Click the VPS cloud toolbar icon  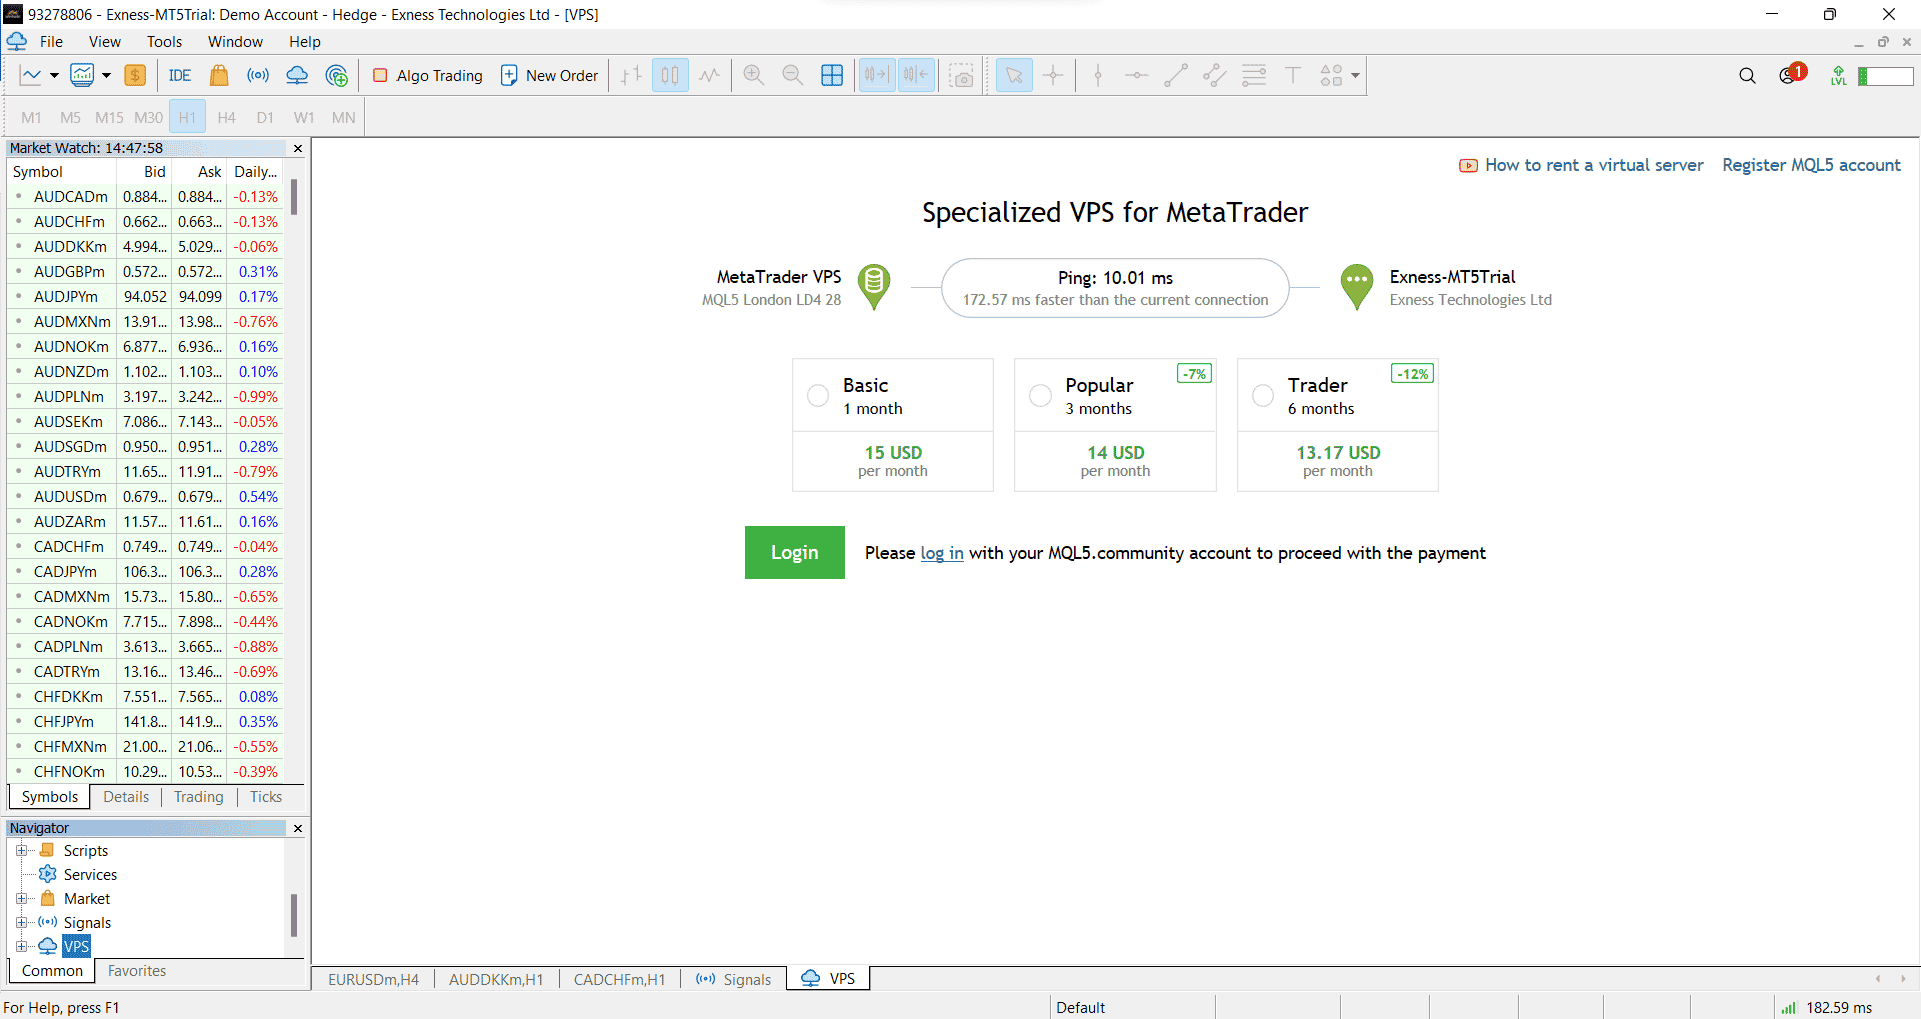pyautogui.click(x=297, y=75)
